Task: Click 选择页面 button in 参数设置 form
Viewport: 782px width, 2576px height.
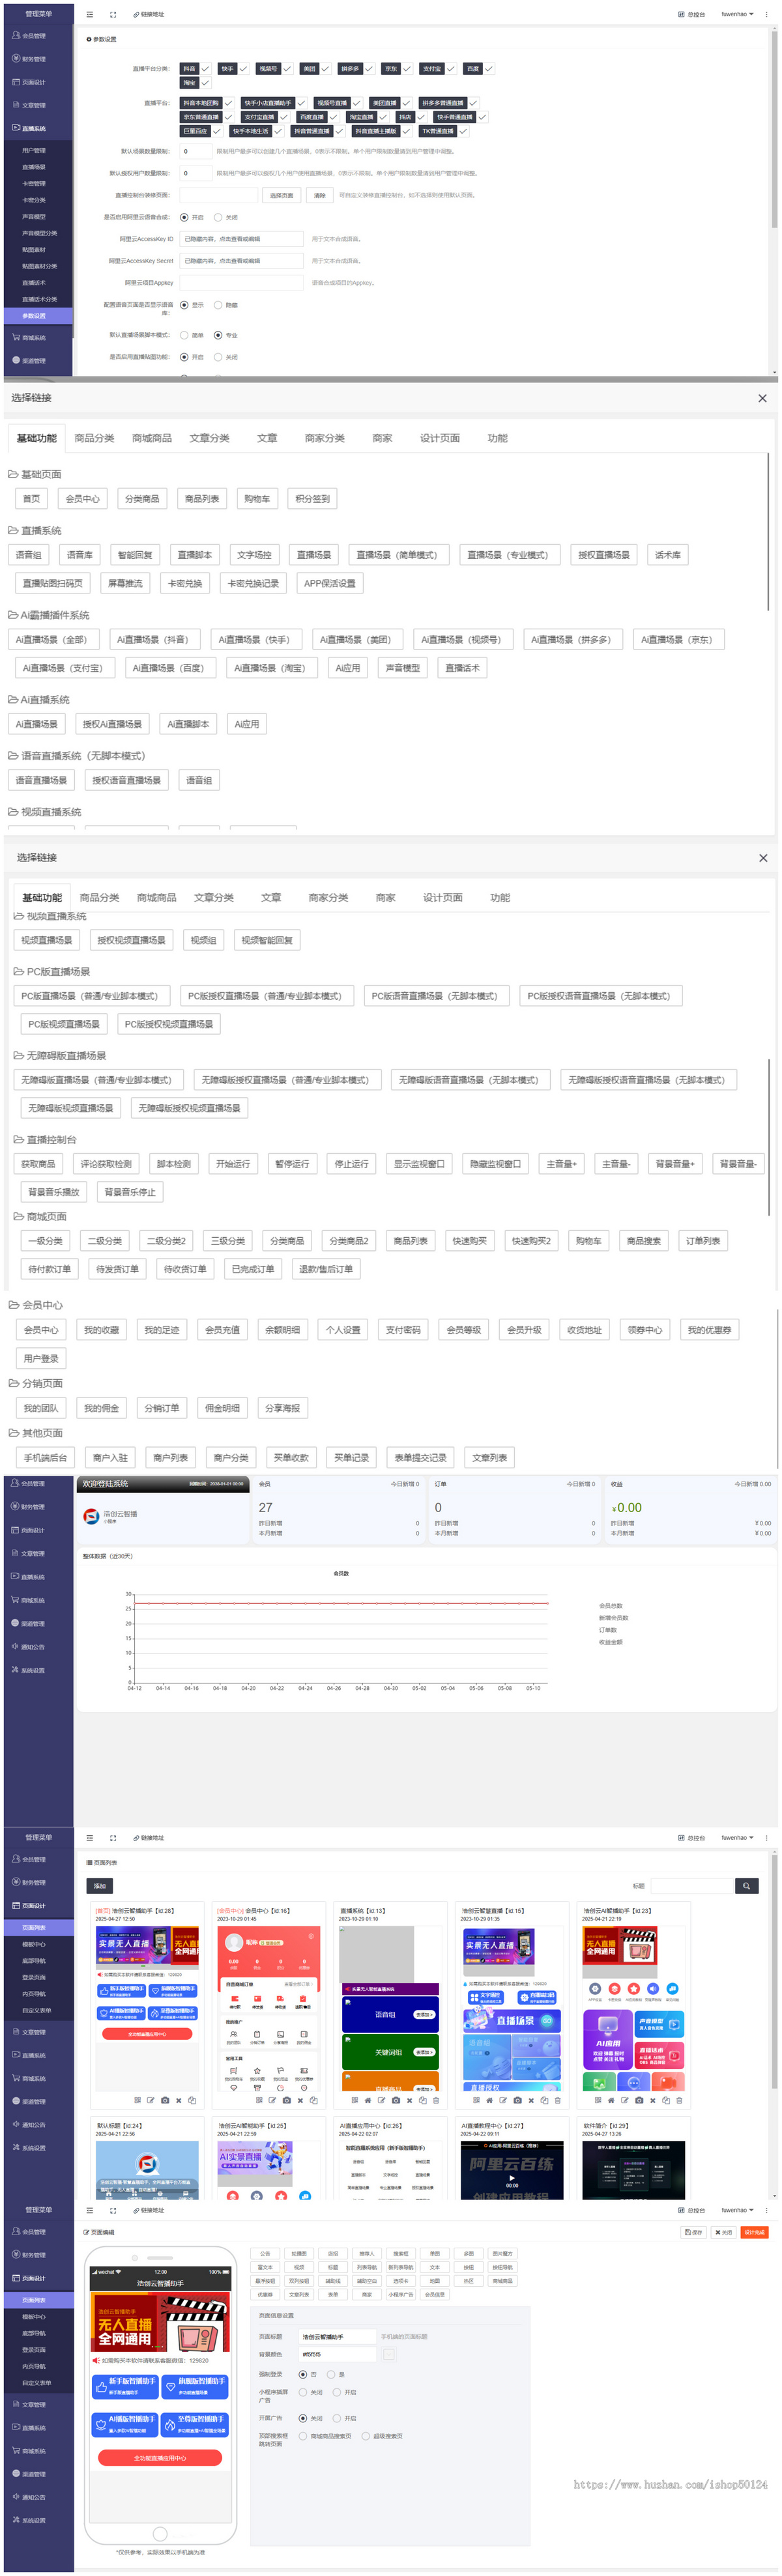Action: pos(282,195)
